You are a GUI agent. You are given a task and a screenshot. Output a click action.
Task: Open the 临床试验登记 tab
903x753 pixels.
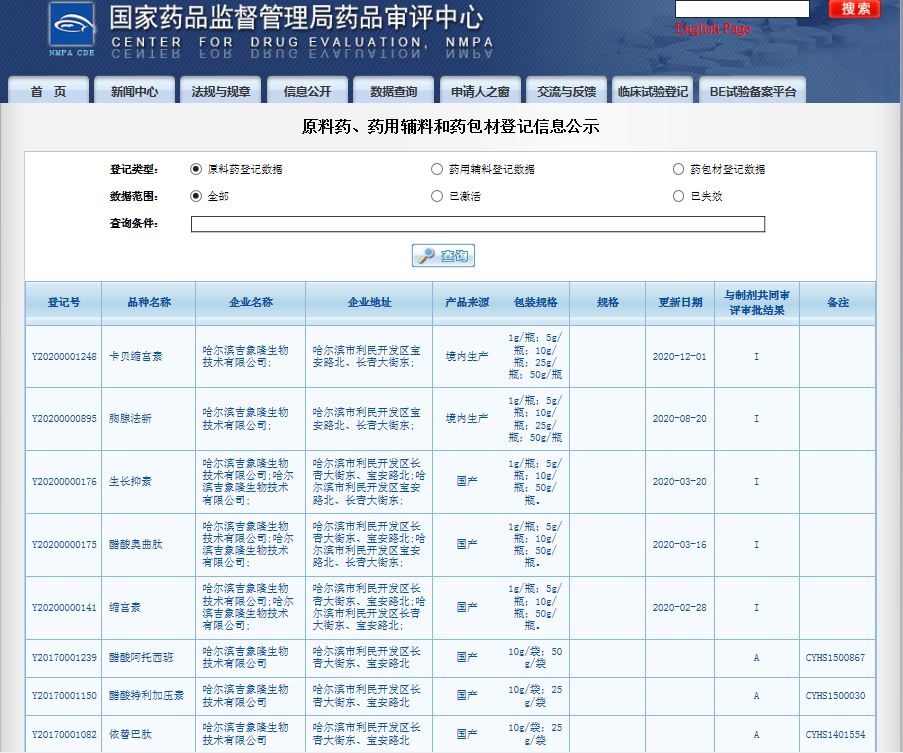click(x=652, y=91)
